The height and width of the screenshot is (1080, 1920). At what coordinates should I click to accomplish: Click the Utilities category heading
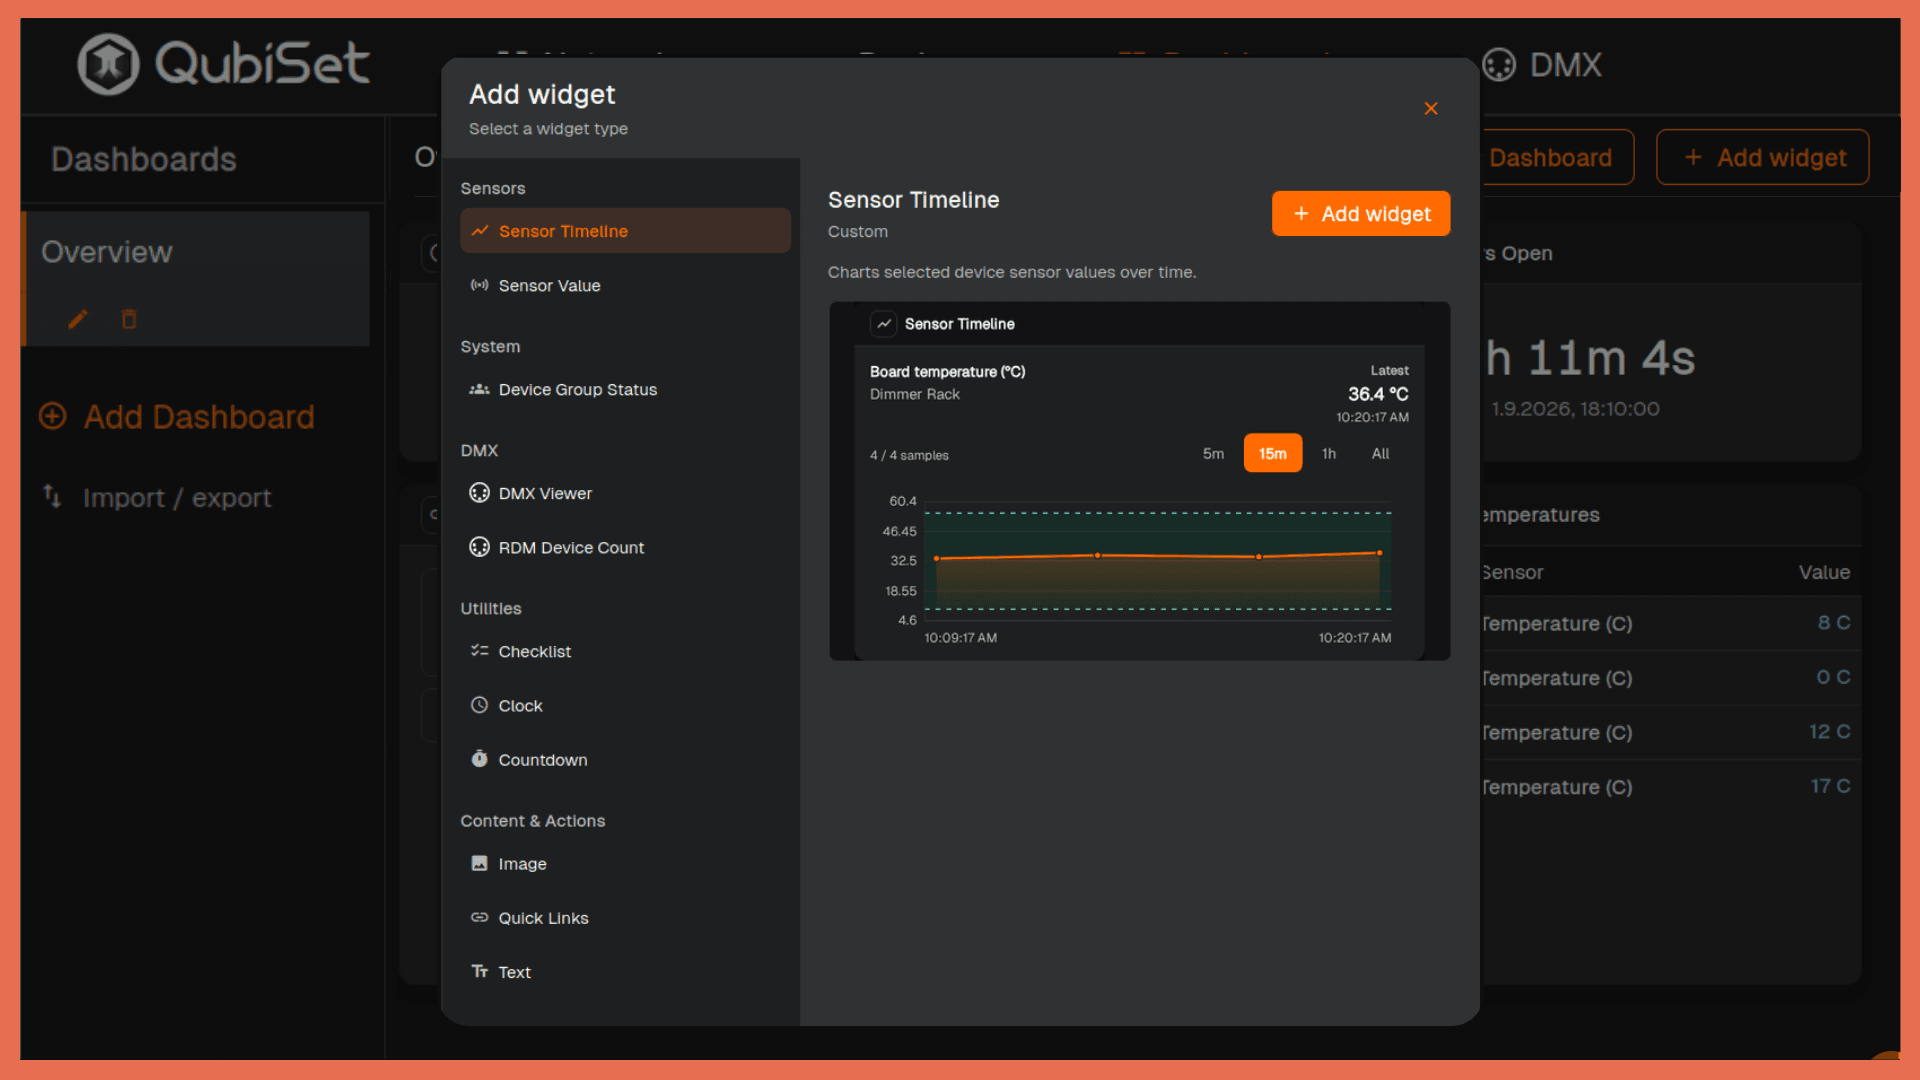click(491, 608)
